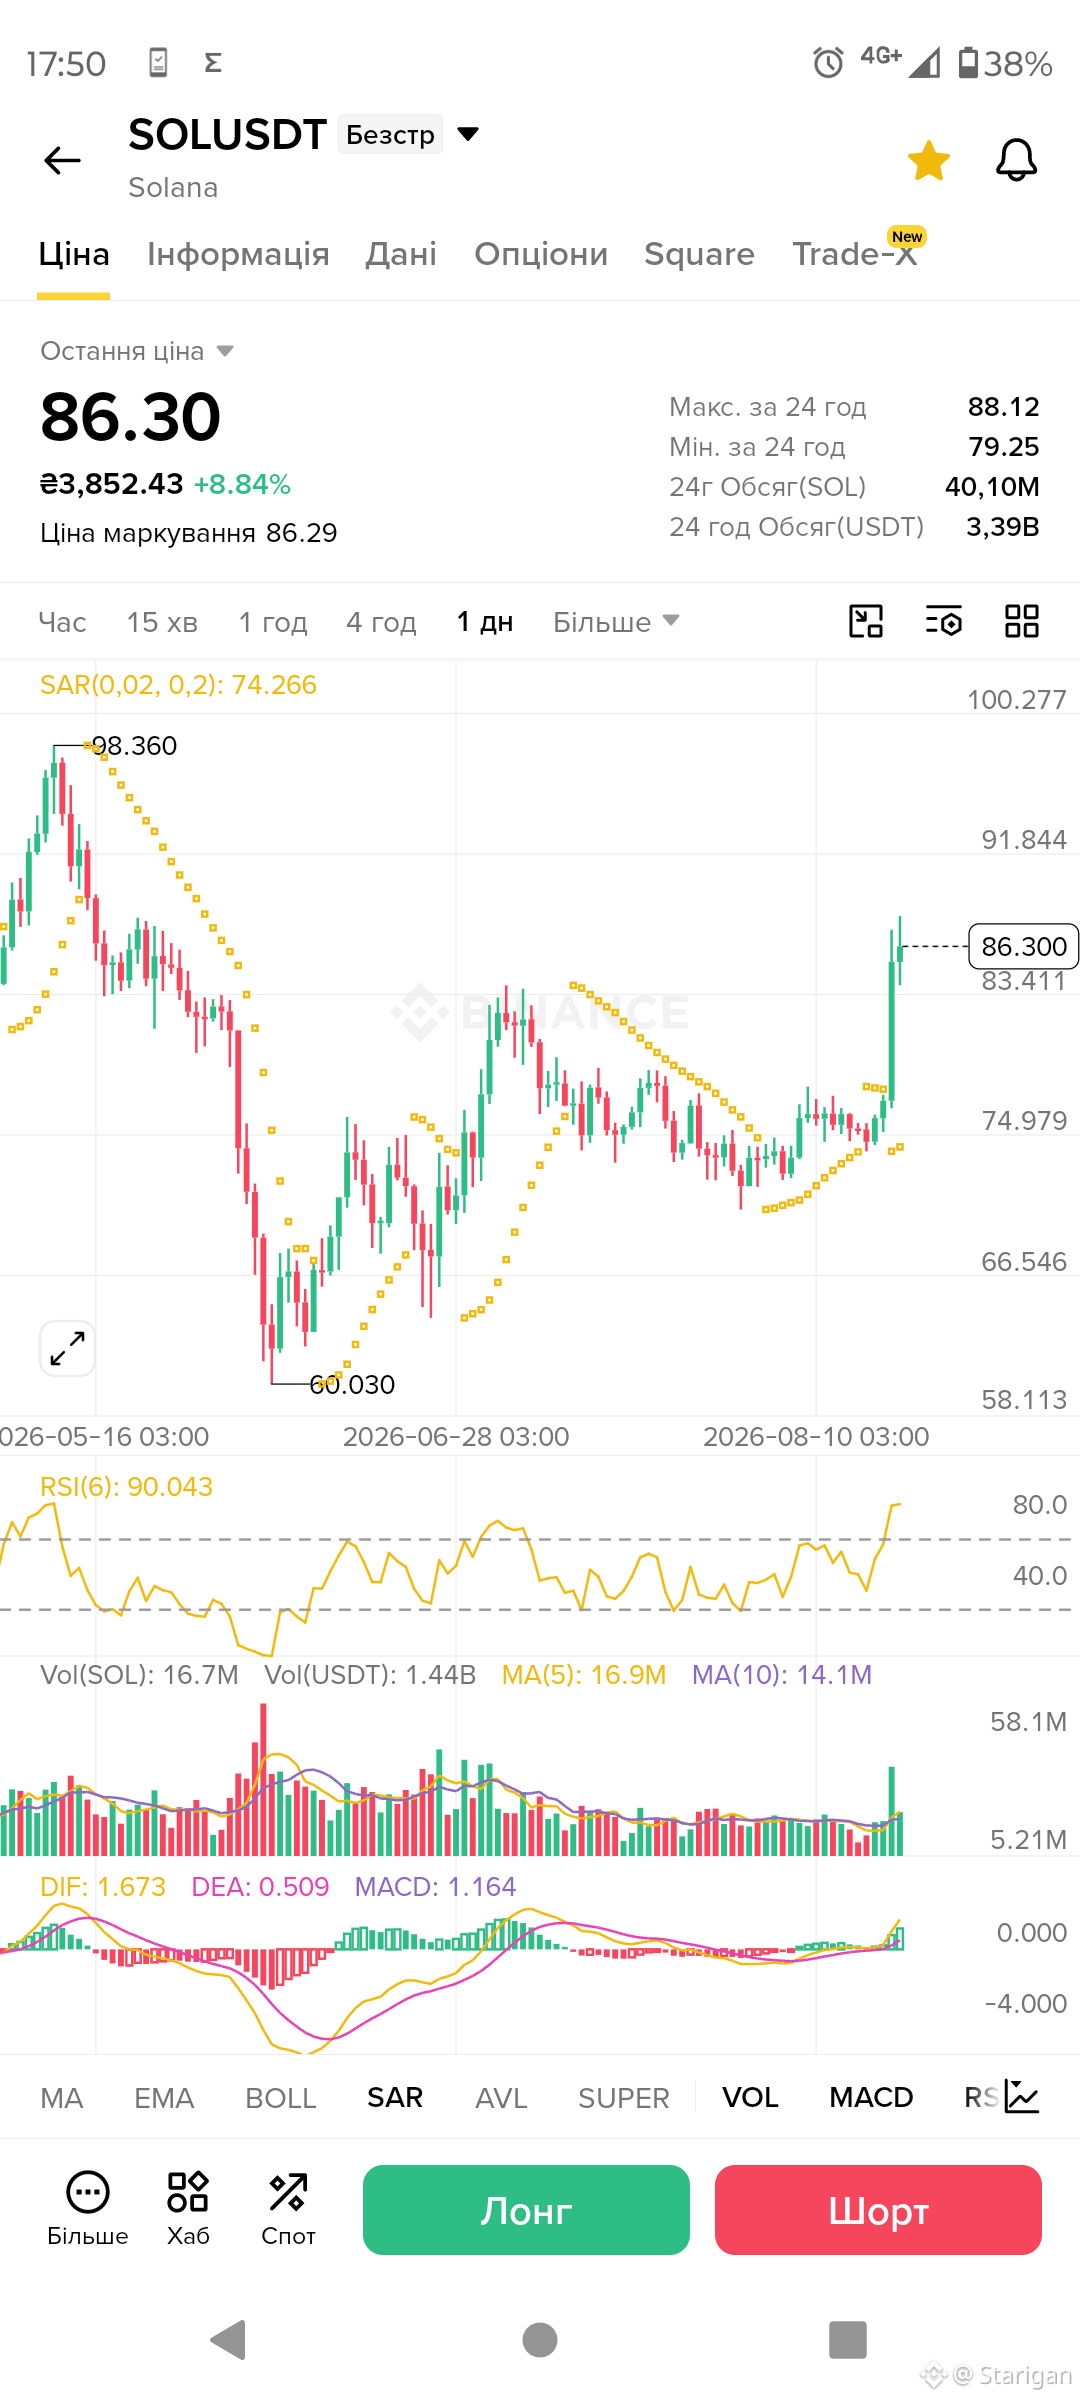The height and width of the screenshot is (2400, 1080).
Task: Tap the 86.300 current price tag
Action: point(1024,946)
